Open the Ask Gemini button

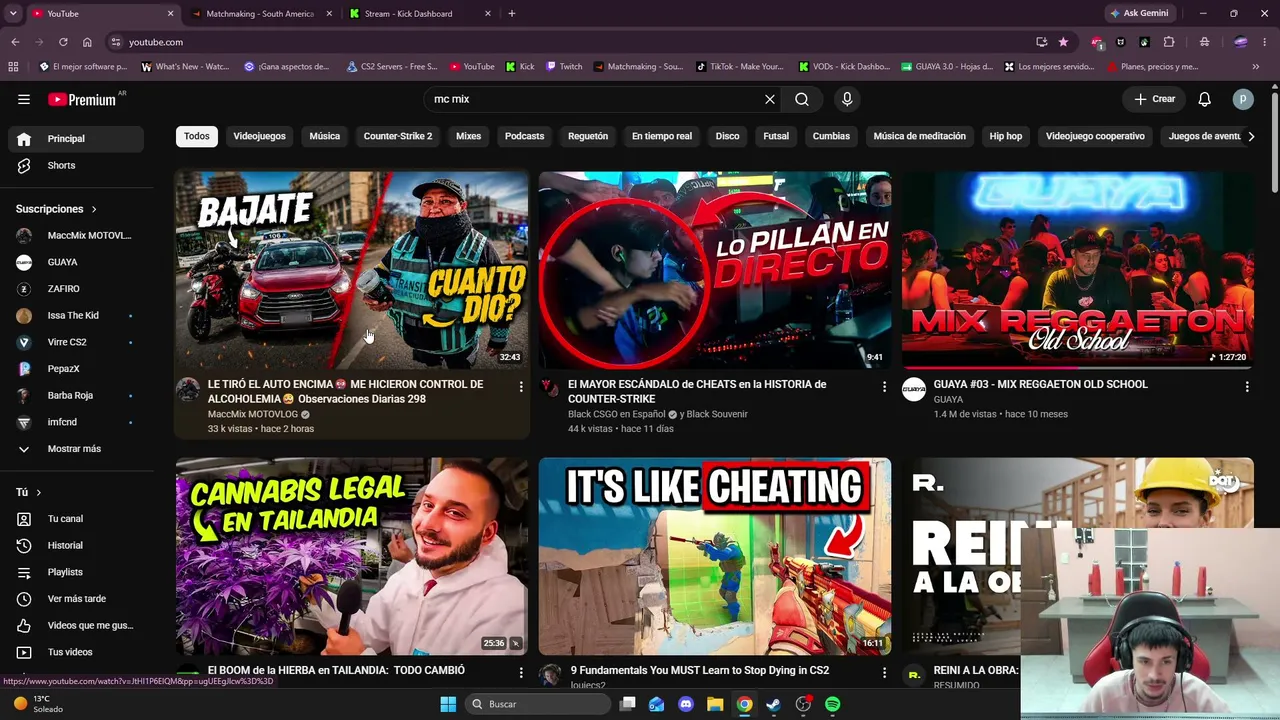pos(1139,14)
